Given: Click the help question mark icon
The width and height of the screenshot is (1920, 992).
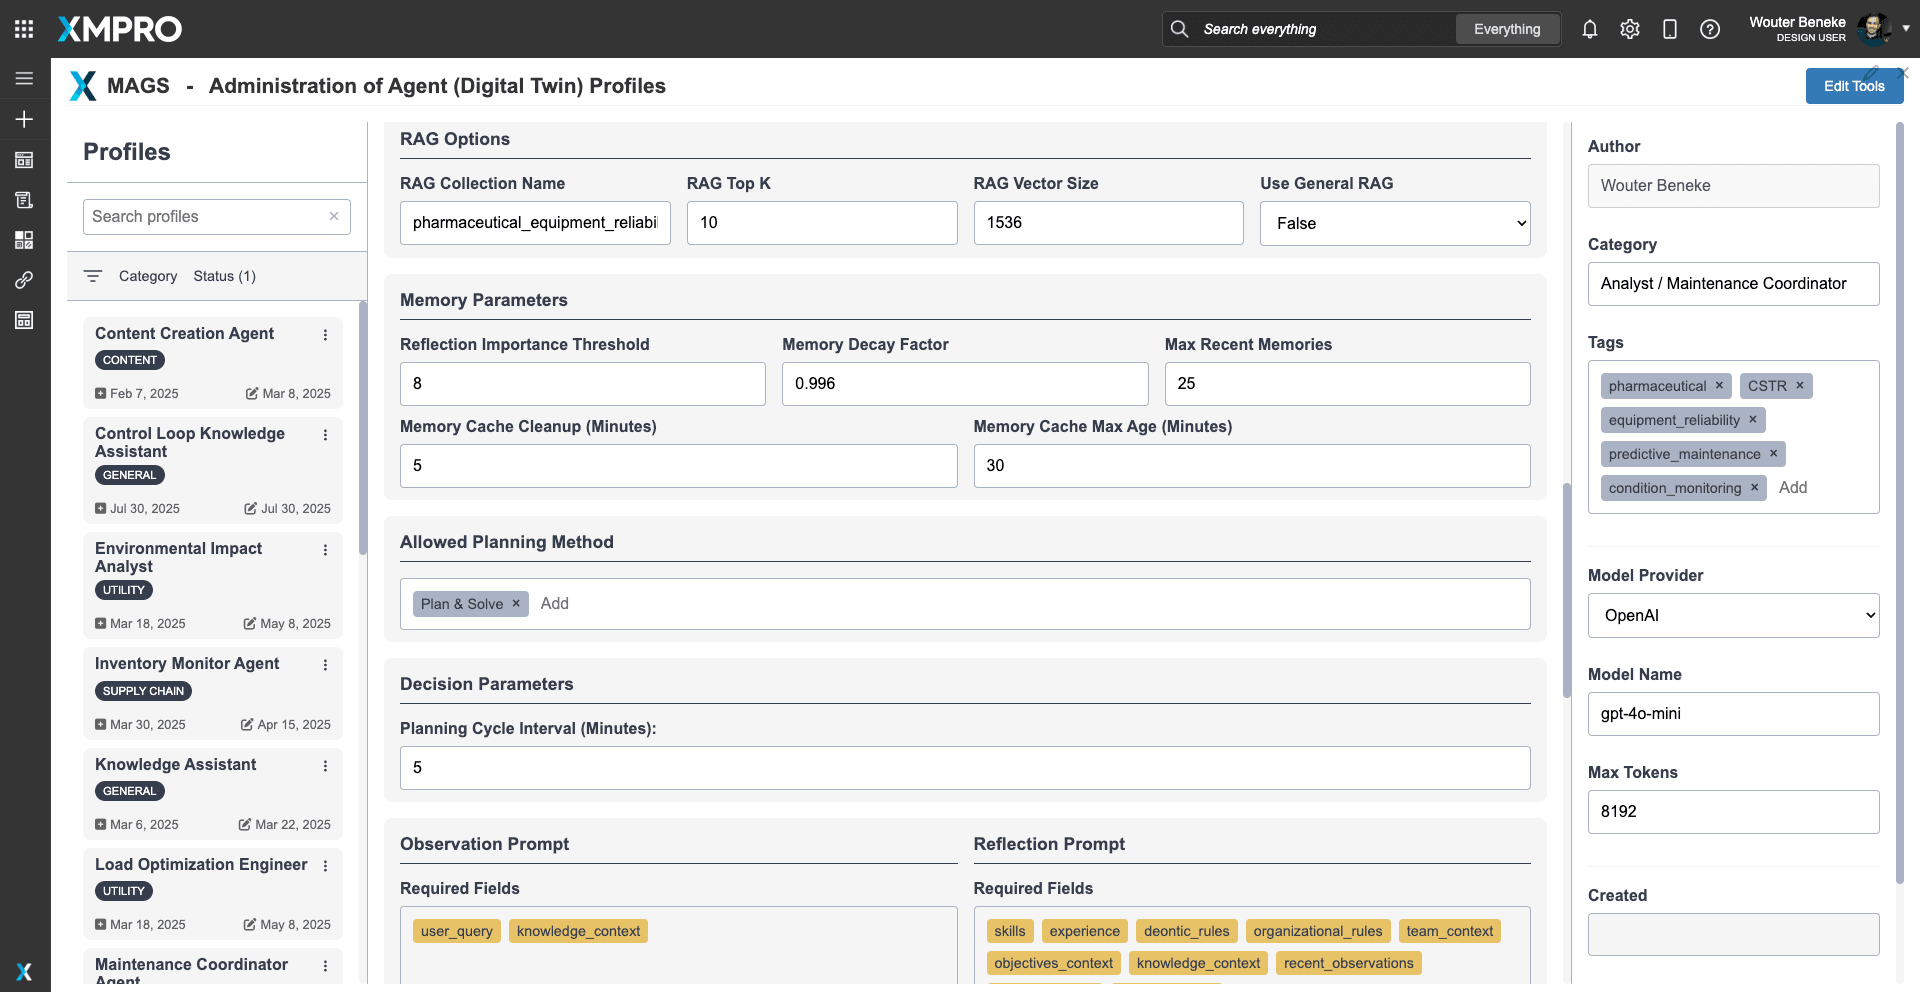Looking at the screenshot, I should coord(1709,29).
